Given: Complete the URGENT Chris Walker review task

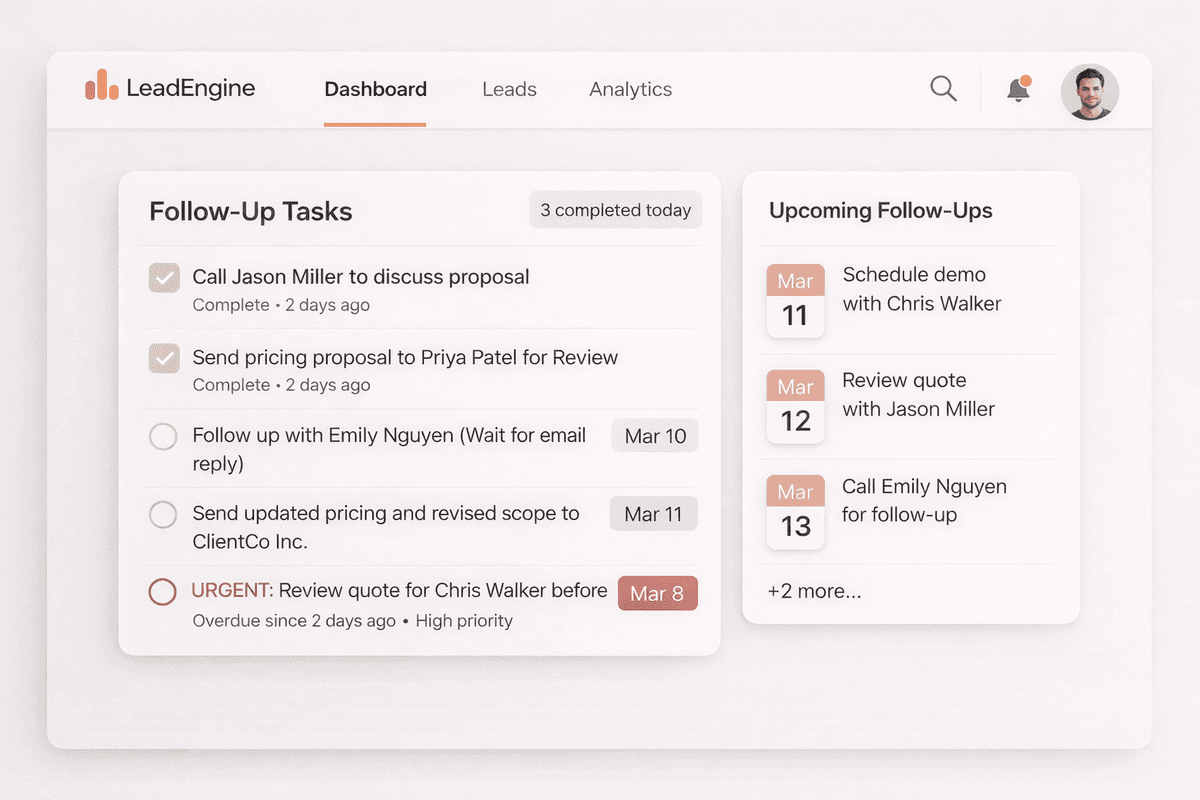Looking at the screenshot, I should (x=163, y=592).
